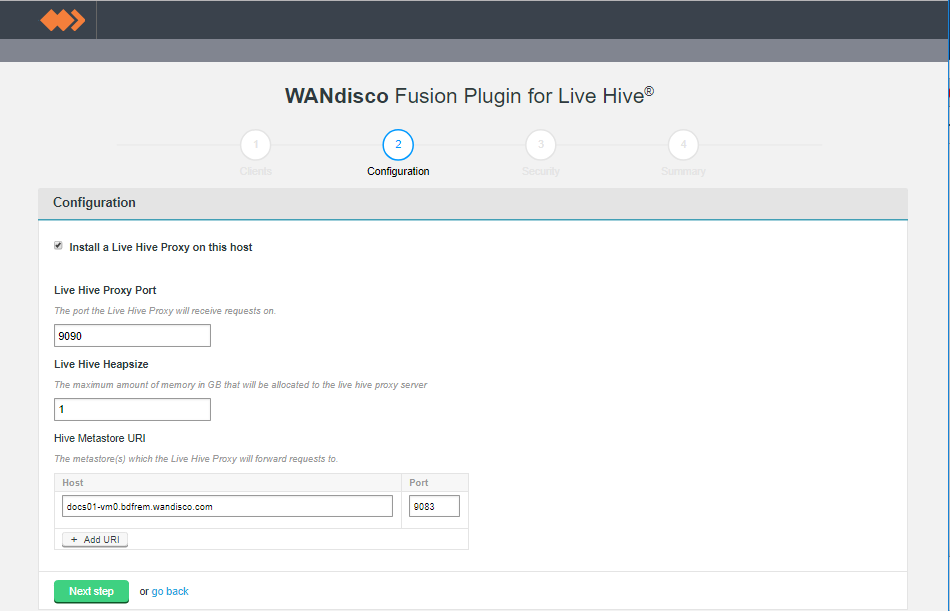
Task: Click the Live Hive Proxy Port label
Action: tap(105, 290)
